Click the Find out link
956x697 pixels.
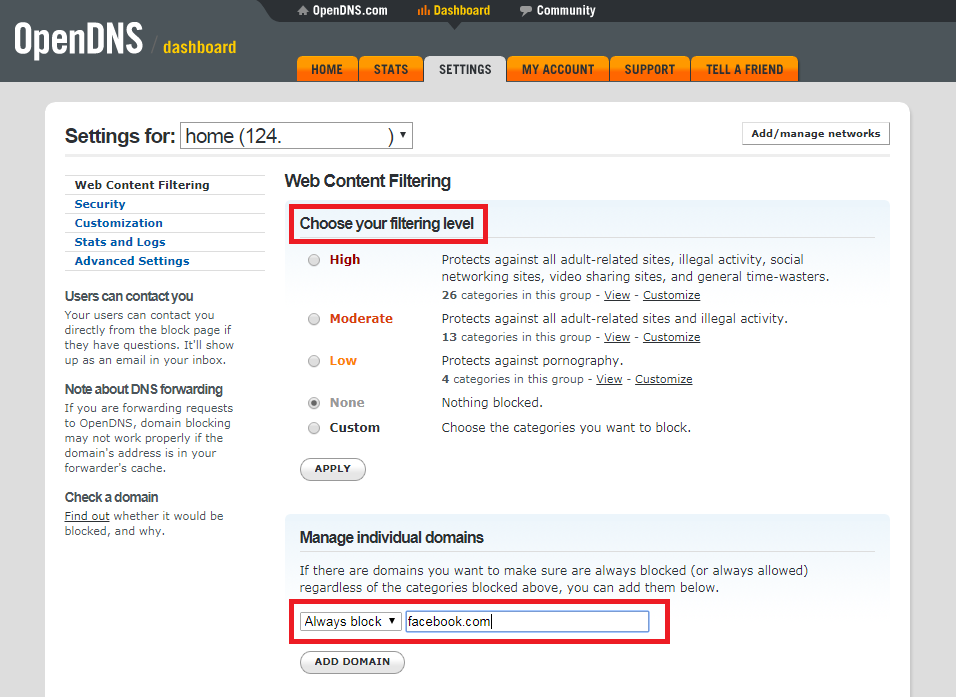click(x=87, y=517)
